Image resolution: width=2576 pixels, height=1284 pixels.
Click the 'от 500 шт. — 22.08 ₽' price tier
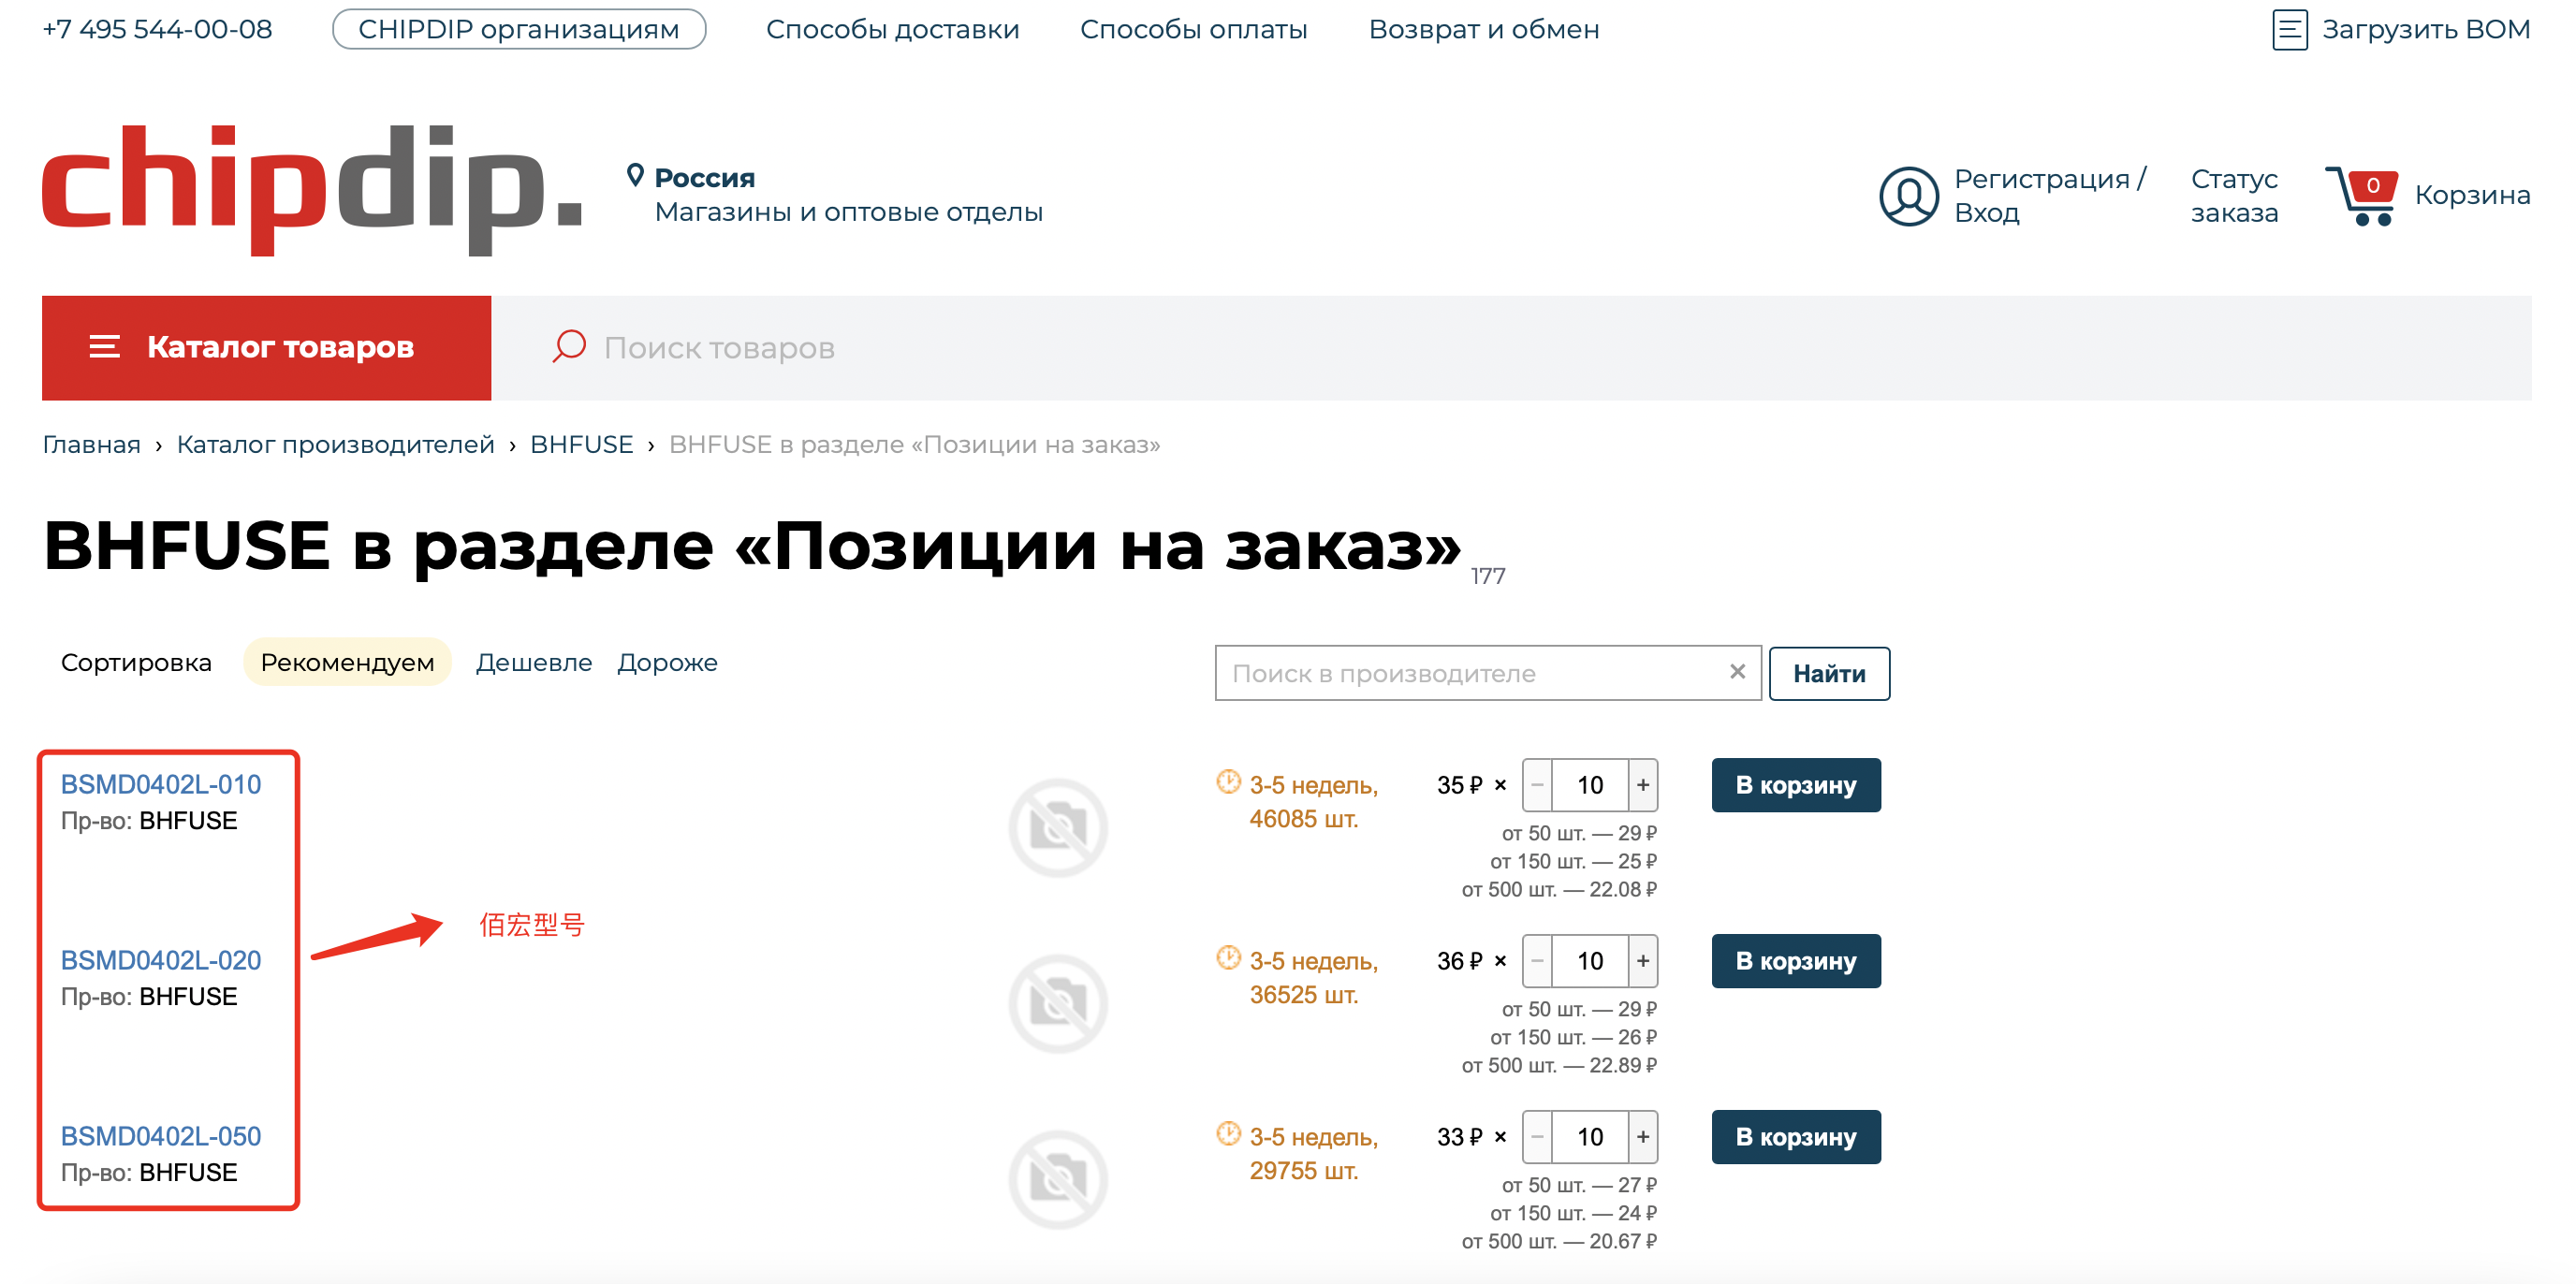(1559, 889)
